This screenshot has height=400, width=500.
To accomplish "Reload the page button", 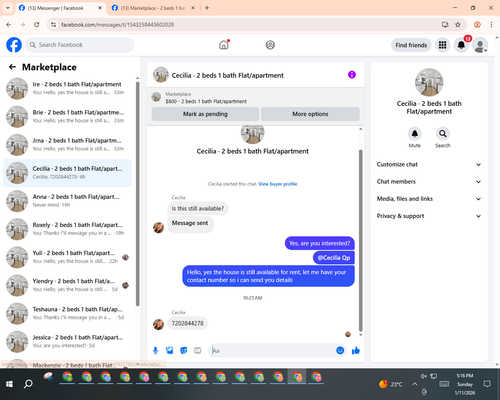I will (37, 24).
